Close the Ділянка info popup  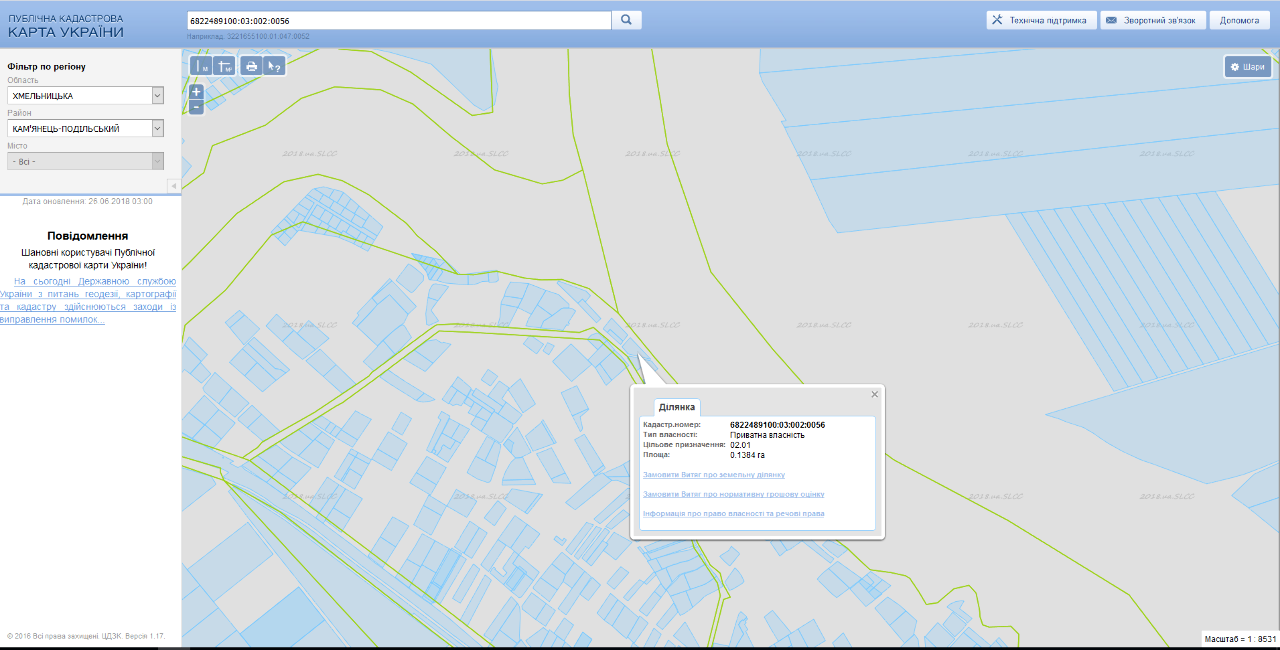875,394
